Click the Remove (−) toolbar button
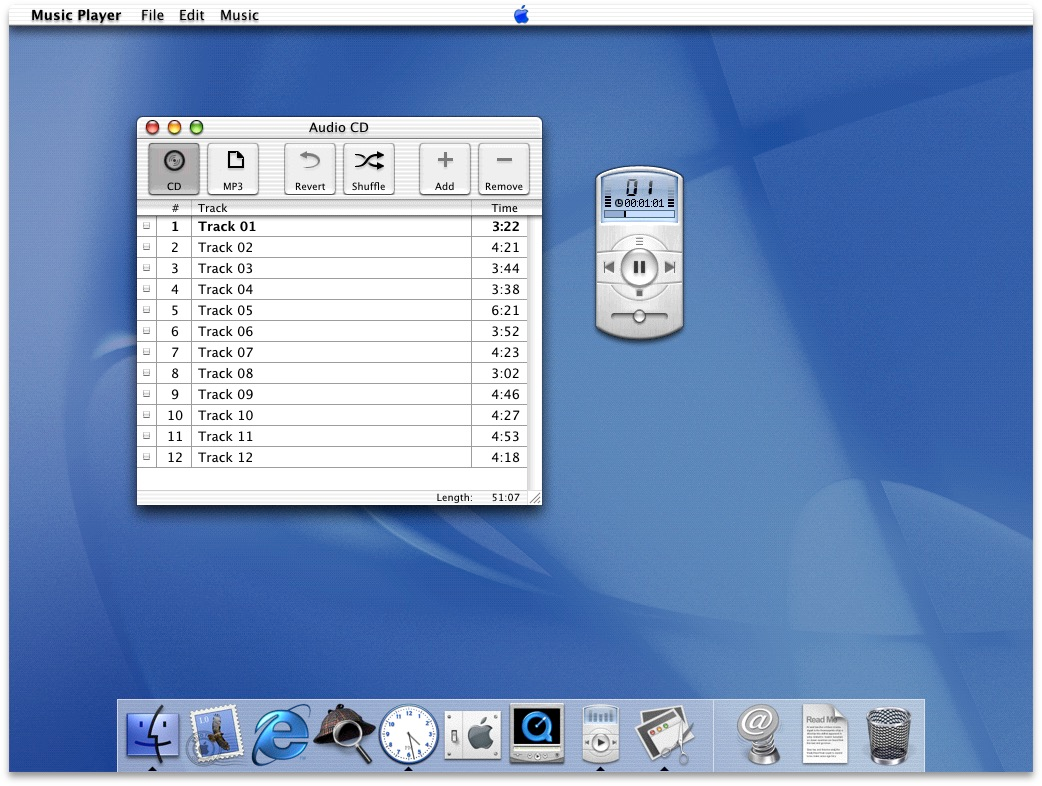This screenshot has height=786, width=1042. 504,169
